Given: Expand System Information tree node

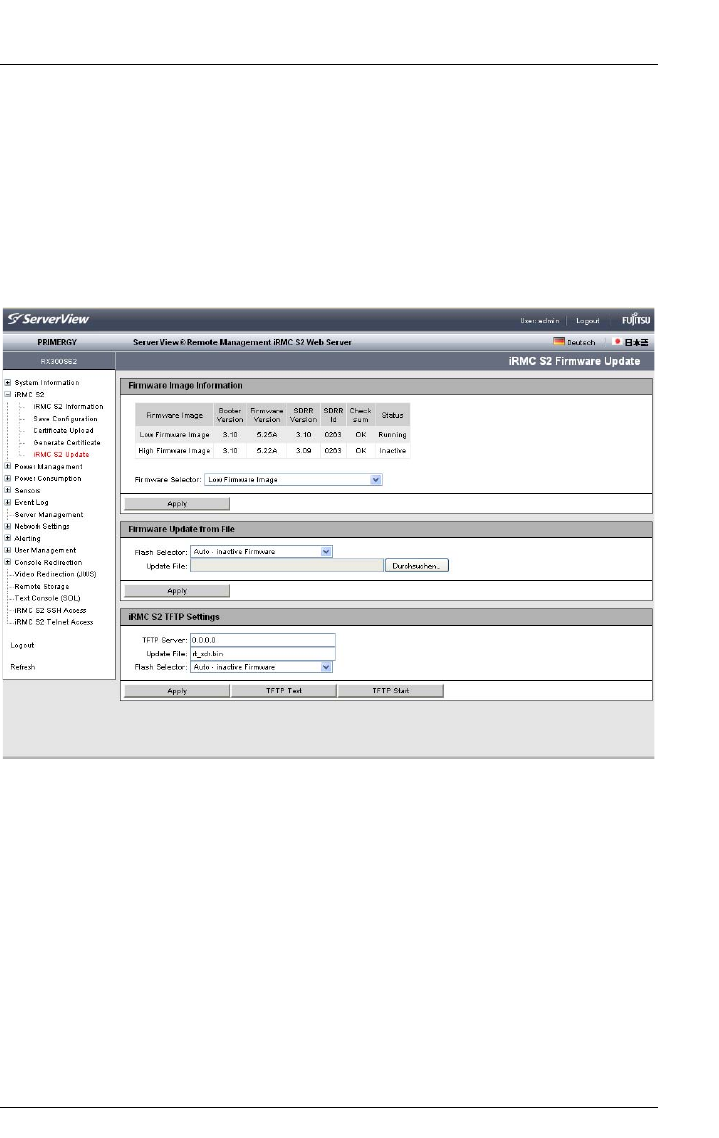Looking at the screenshot, I should (x=8, y=382).
